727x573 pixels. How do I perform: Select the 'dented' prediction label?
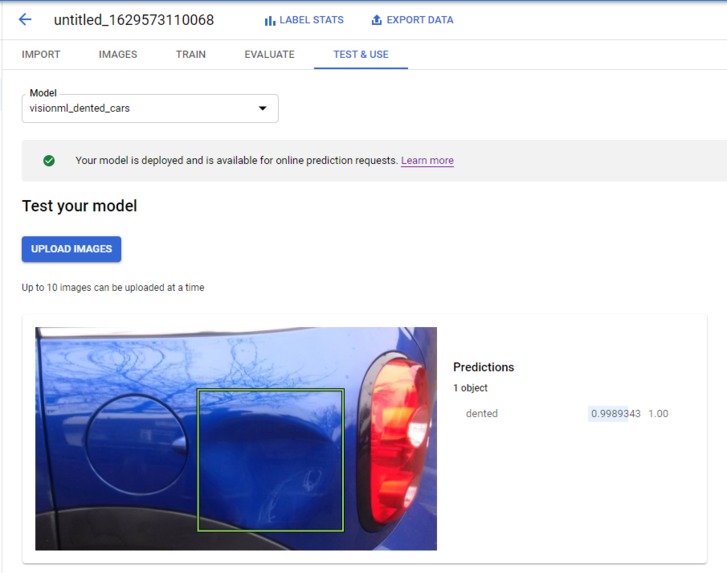(482, 414)
